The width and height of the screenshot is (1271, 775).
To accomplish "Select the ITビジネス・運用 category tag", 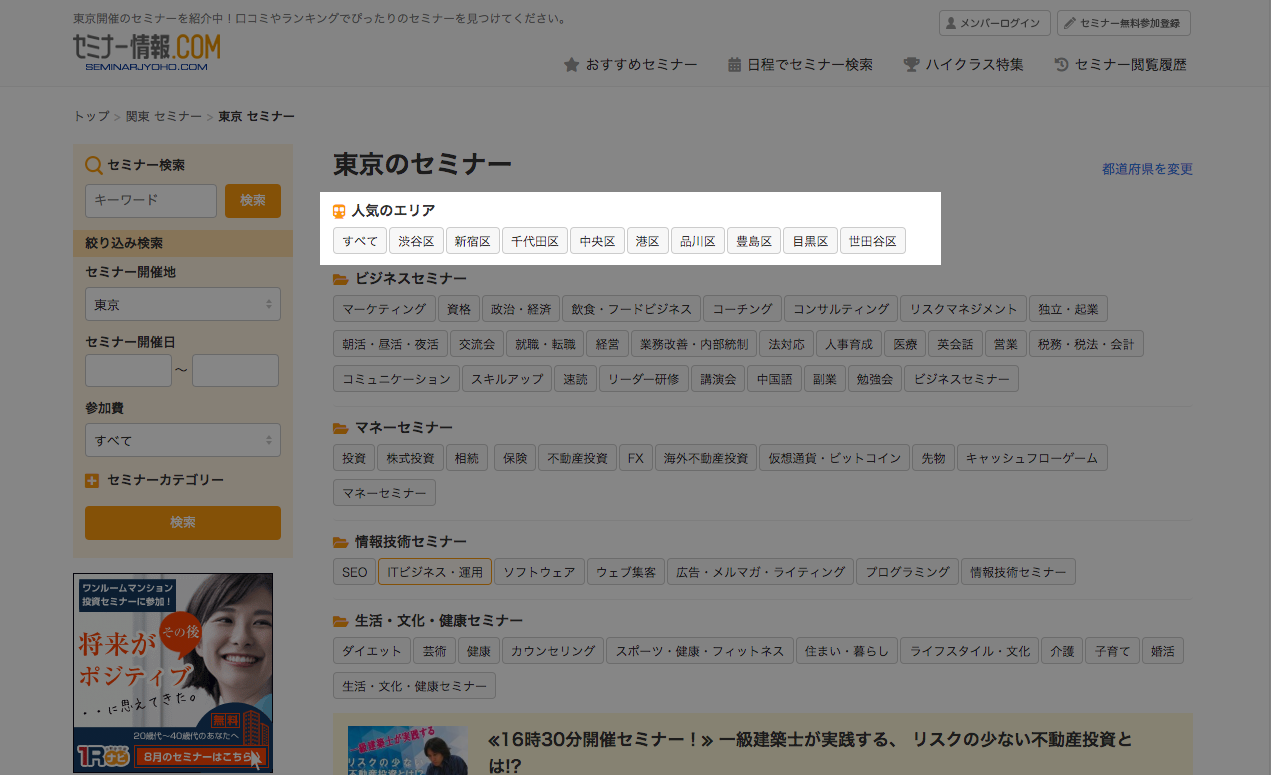I will click(x=435, y=572).
